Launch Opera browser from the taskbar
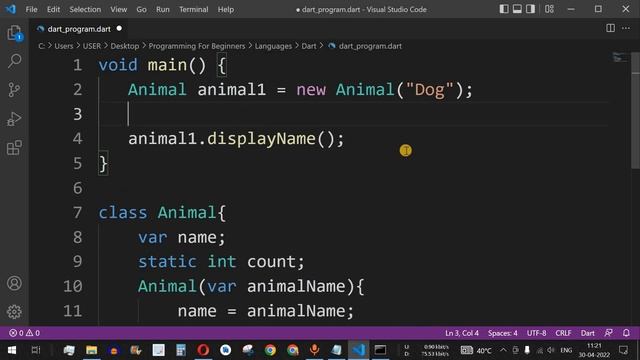This screenshot has height=360, width=640. click(203, 350)
